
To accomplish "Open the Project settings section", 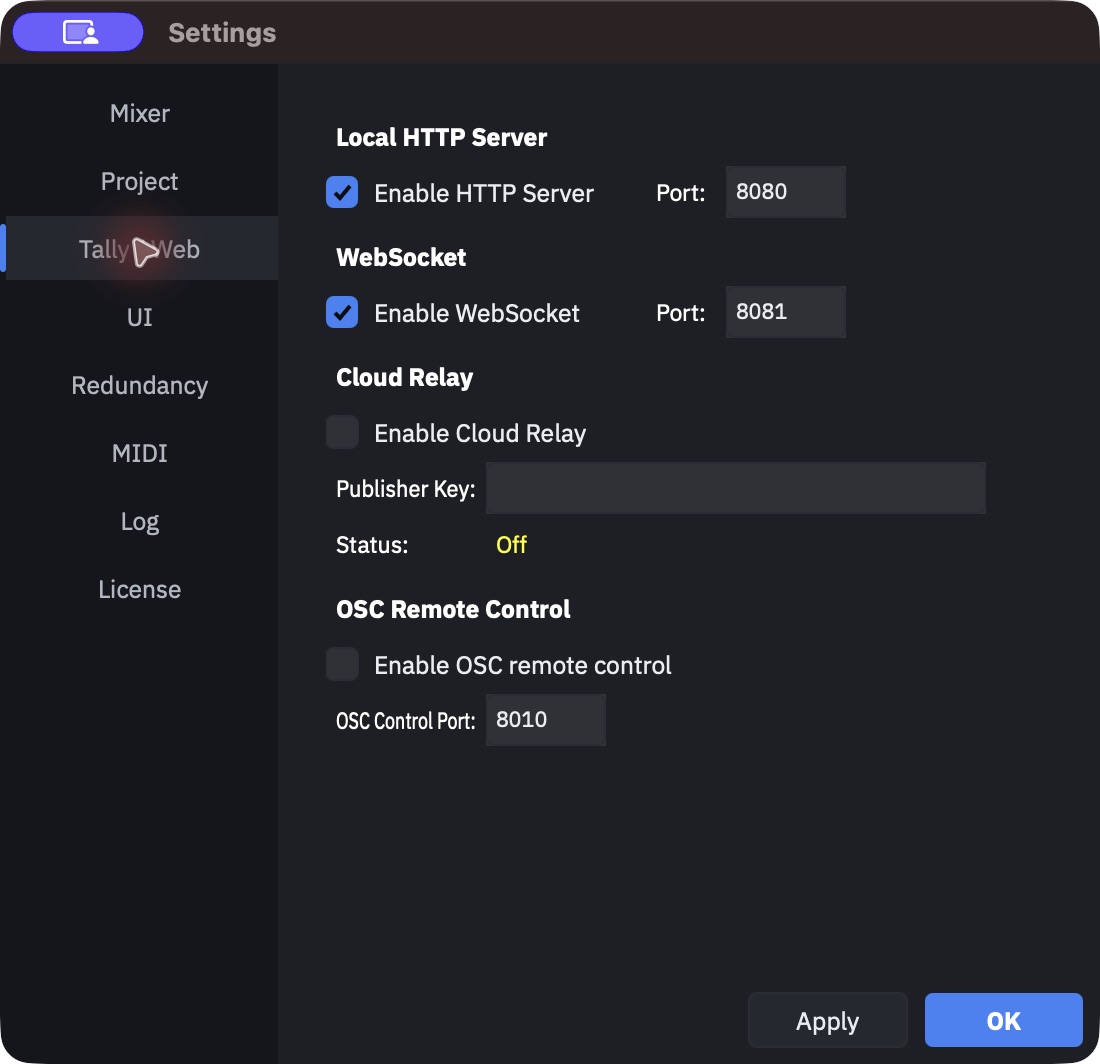I will pyautogui.click(x=140, y=182).
